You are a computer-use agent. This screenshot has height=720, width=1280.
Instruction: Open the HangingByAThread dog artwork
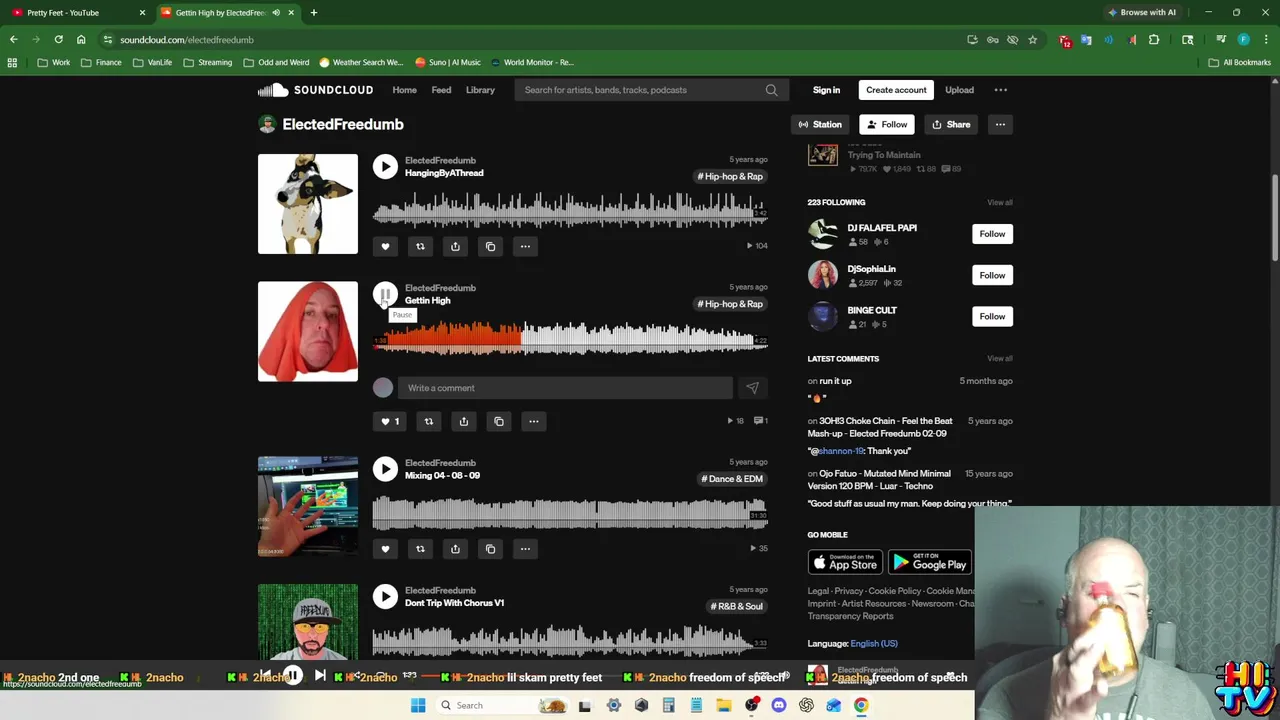pyautogui.click(x=308, y=204)
